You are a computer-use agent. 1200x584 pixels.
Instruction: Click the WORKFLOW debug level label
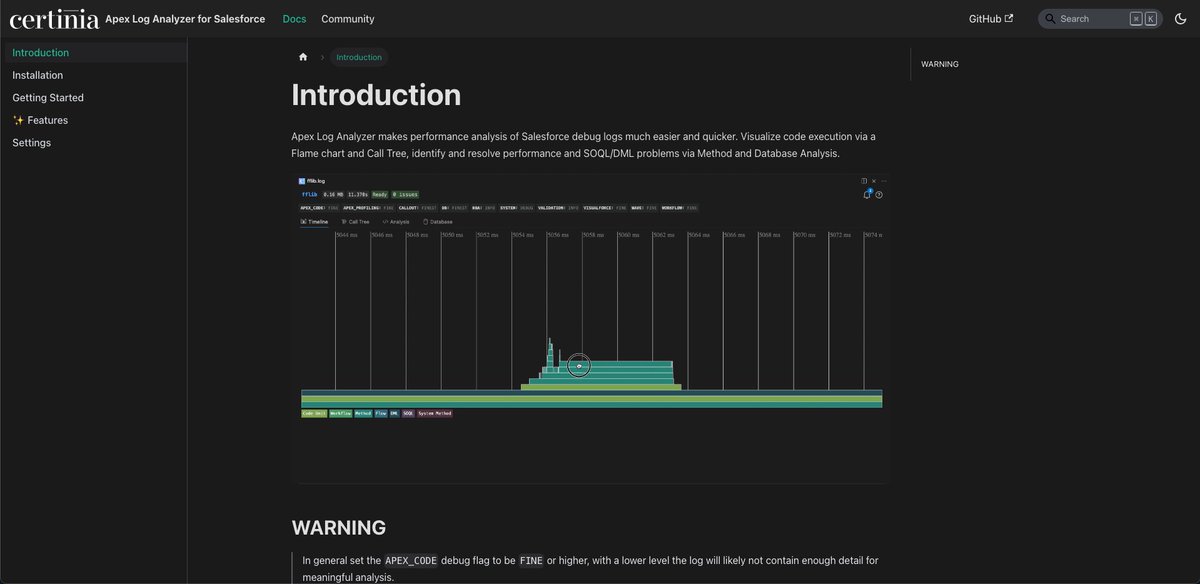679,207
